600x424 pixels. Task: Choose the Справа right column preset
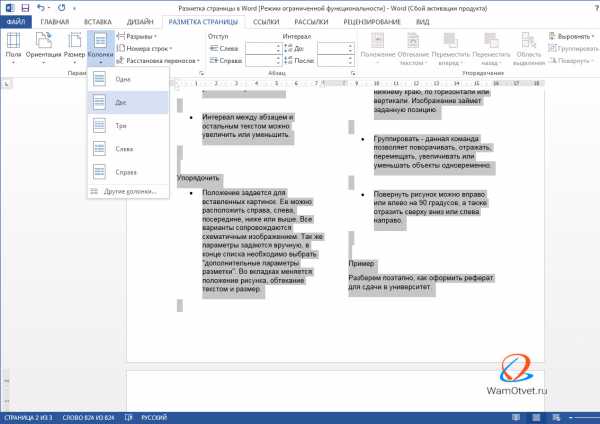point(128,172)
